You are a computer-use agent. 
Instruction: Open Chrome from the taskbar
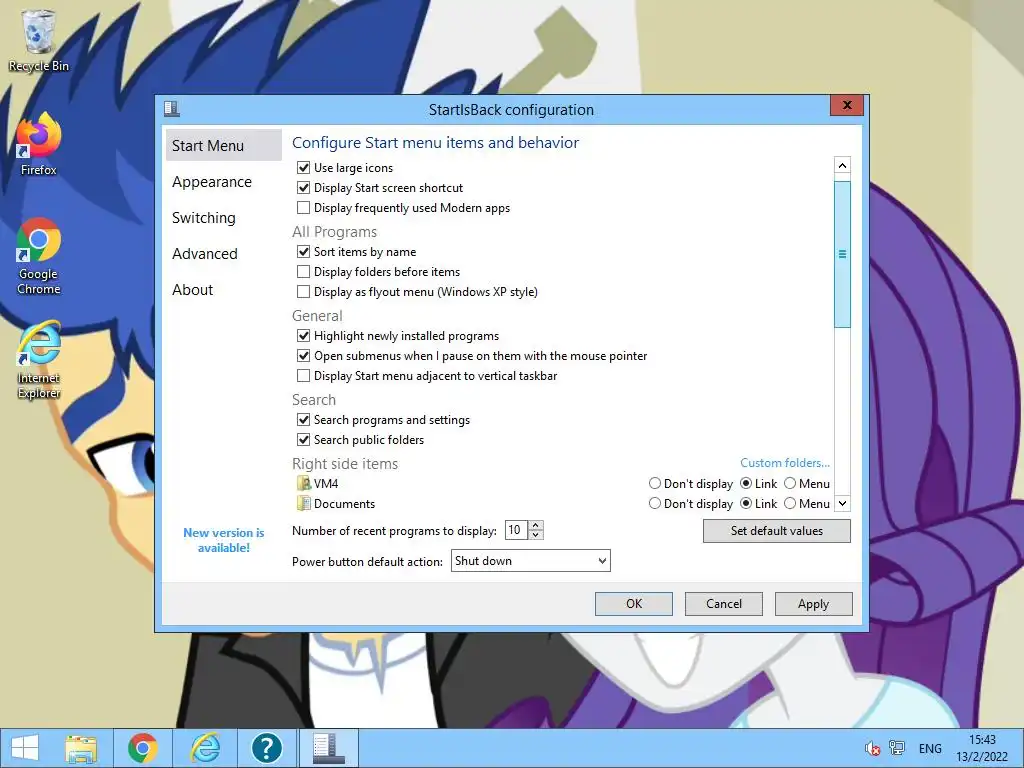(142, 748)
